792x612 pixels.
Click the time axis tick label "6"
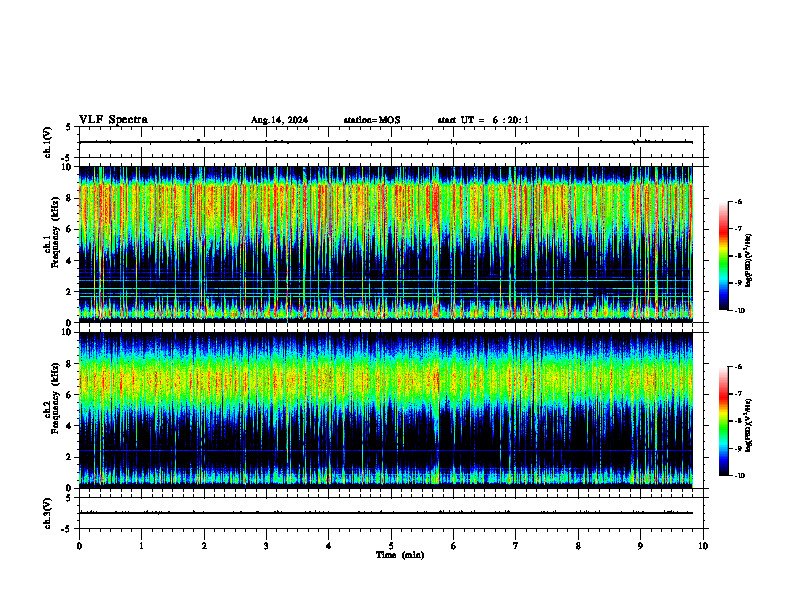click(x=454, y=546)
